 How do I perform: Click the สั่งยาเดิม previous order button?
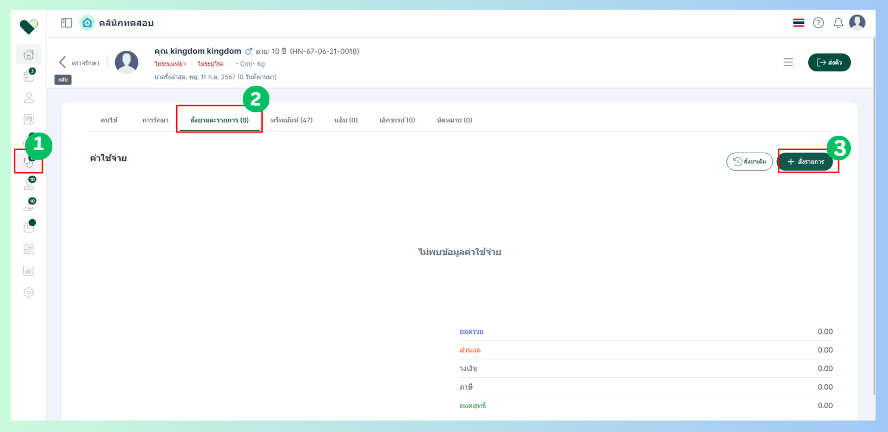click(x=749, y=162)
